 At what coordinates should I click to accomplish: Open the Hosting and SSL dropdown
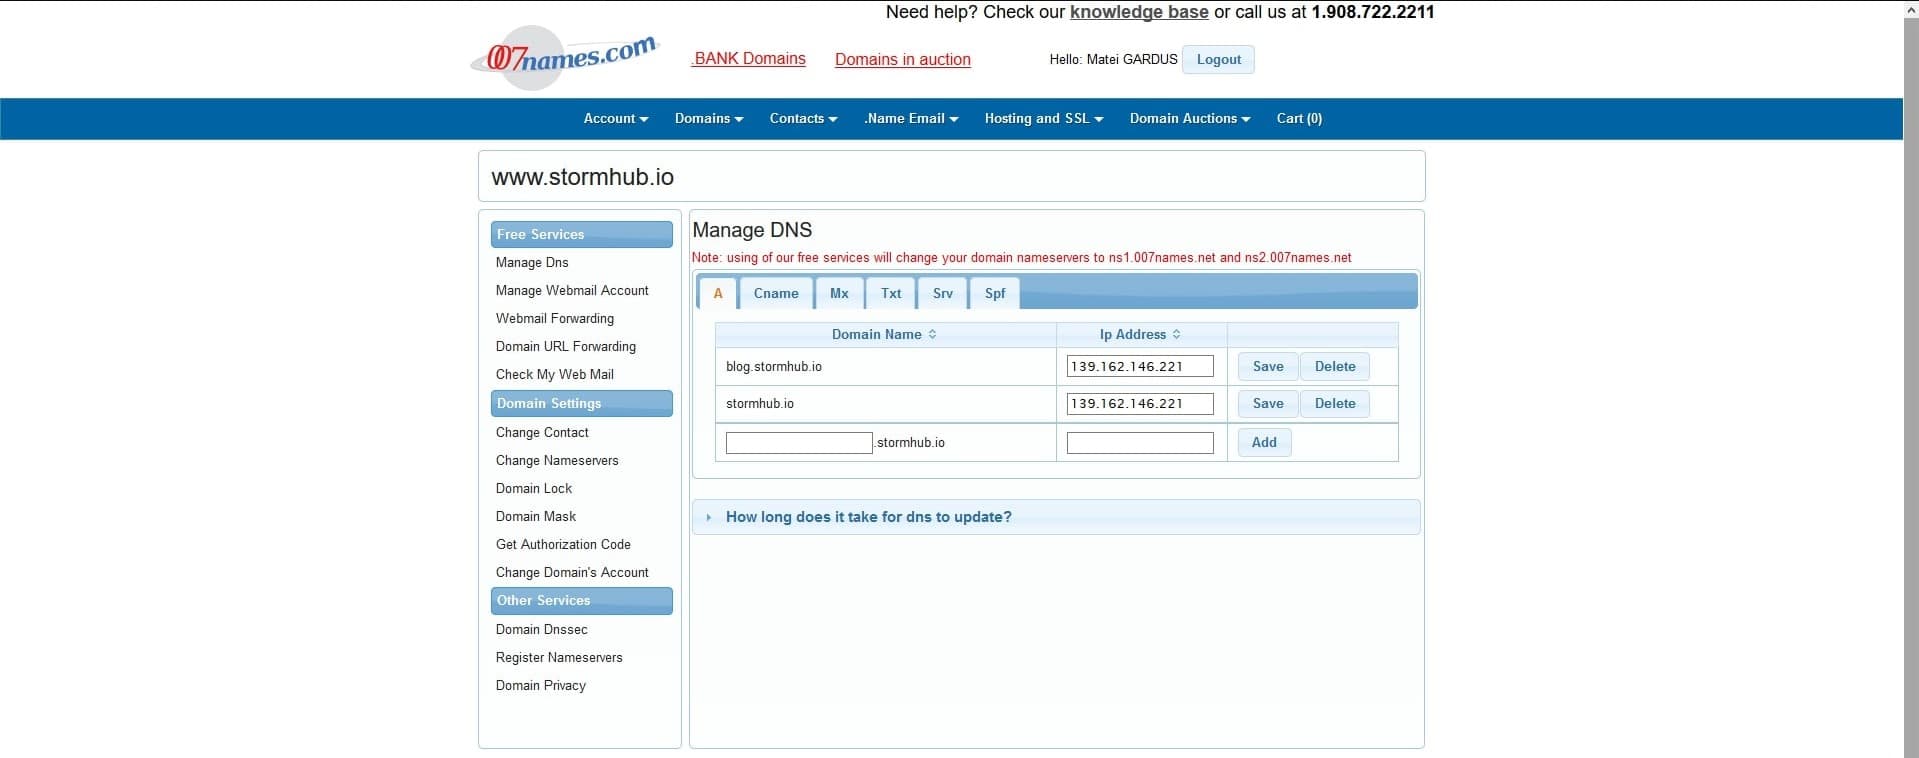[1044, 118]
